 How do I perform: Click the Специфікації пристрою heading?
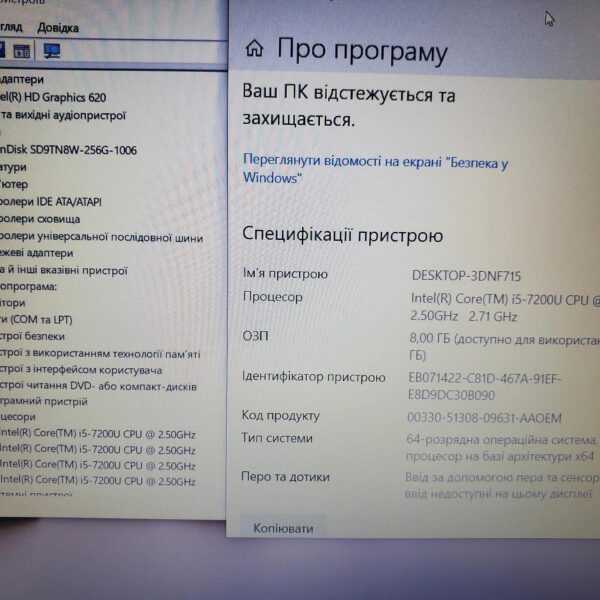point(342,234)
